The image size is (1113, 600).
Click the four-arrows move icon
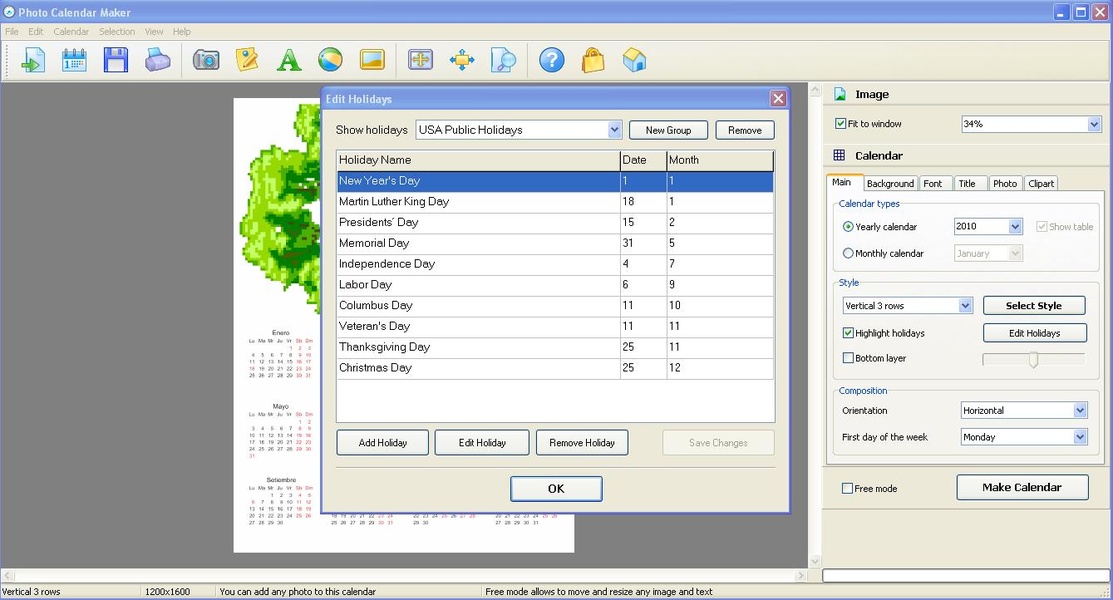click(462, 60)
